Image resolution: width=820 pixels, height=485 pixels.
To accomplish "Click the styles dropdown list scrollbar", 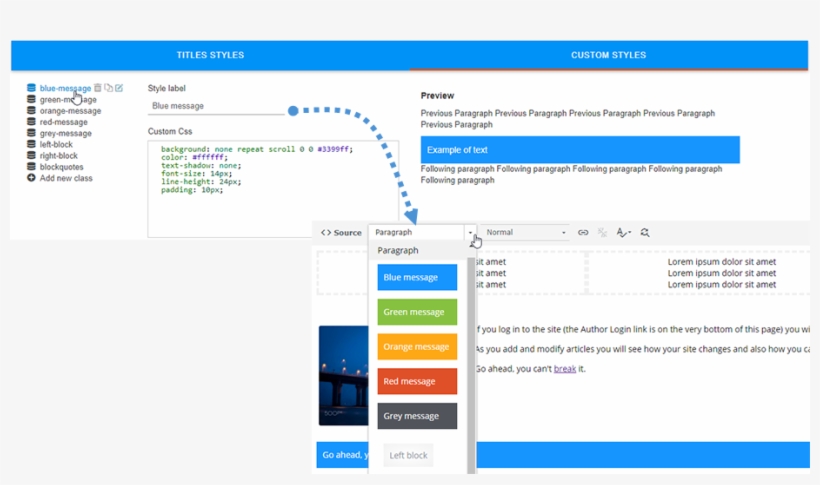I will point(471,365).
